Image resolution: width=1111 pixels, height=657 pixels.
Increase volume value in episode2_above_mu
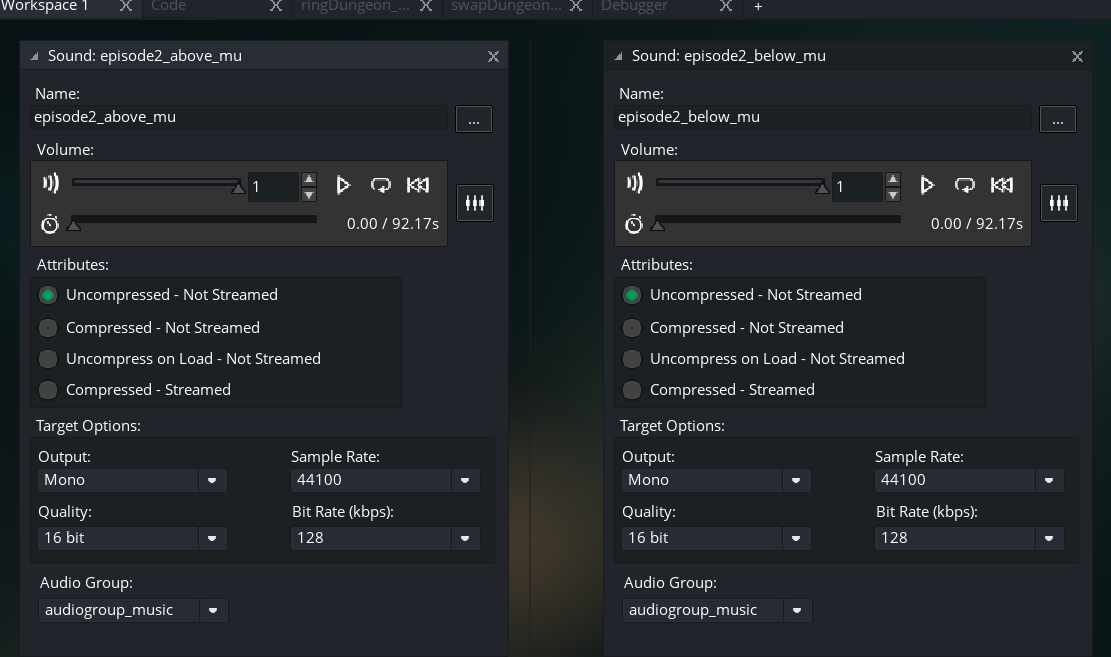pos(309,179)
